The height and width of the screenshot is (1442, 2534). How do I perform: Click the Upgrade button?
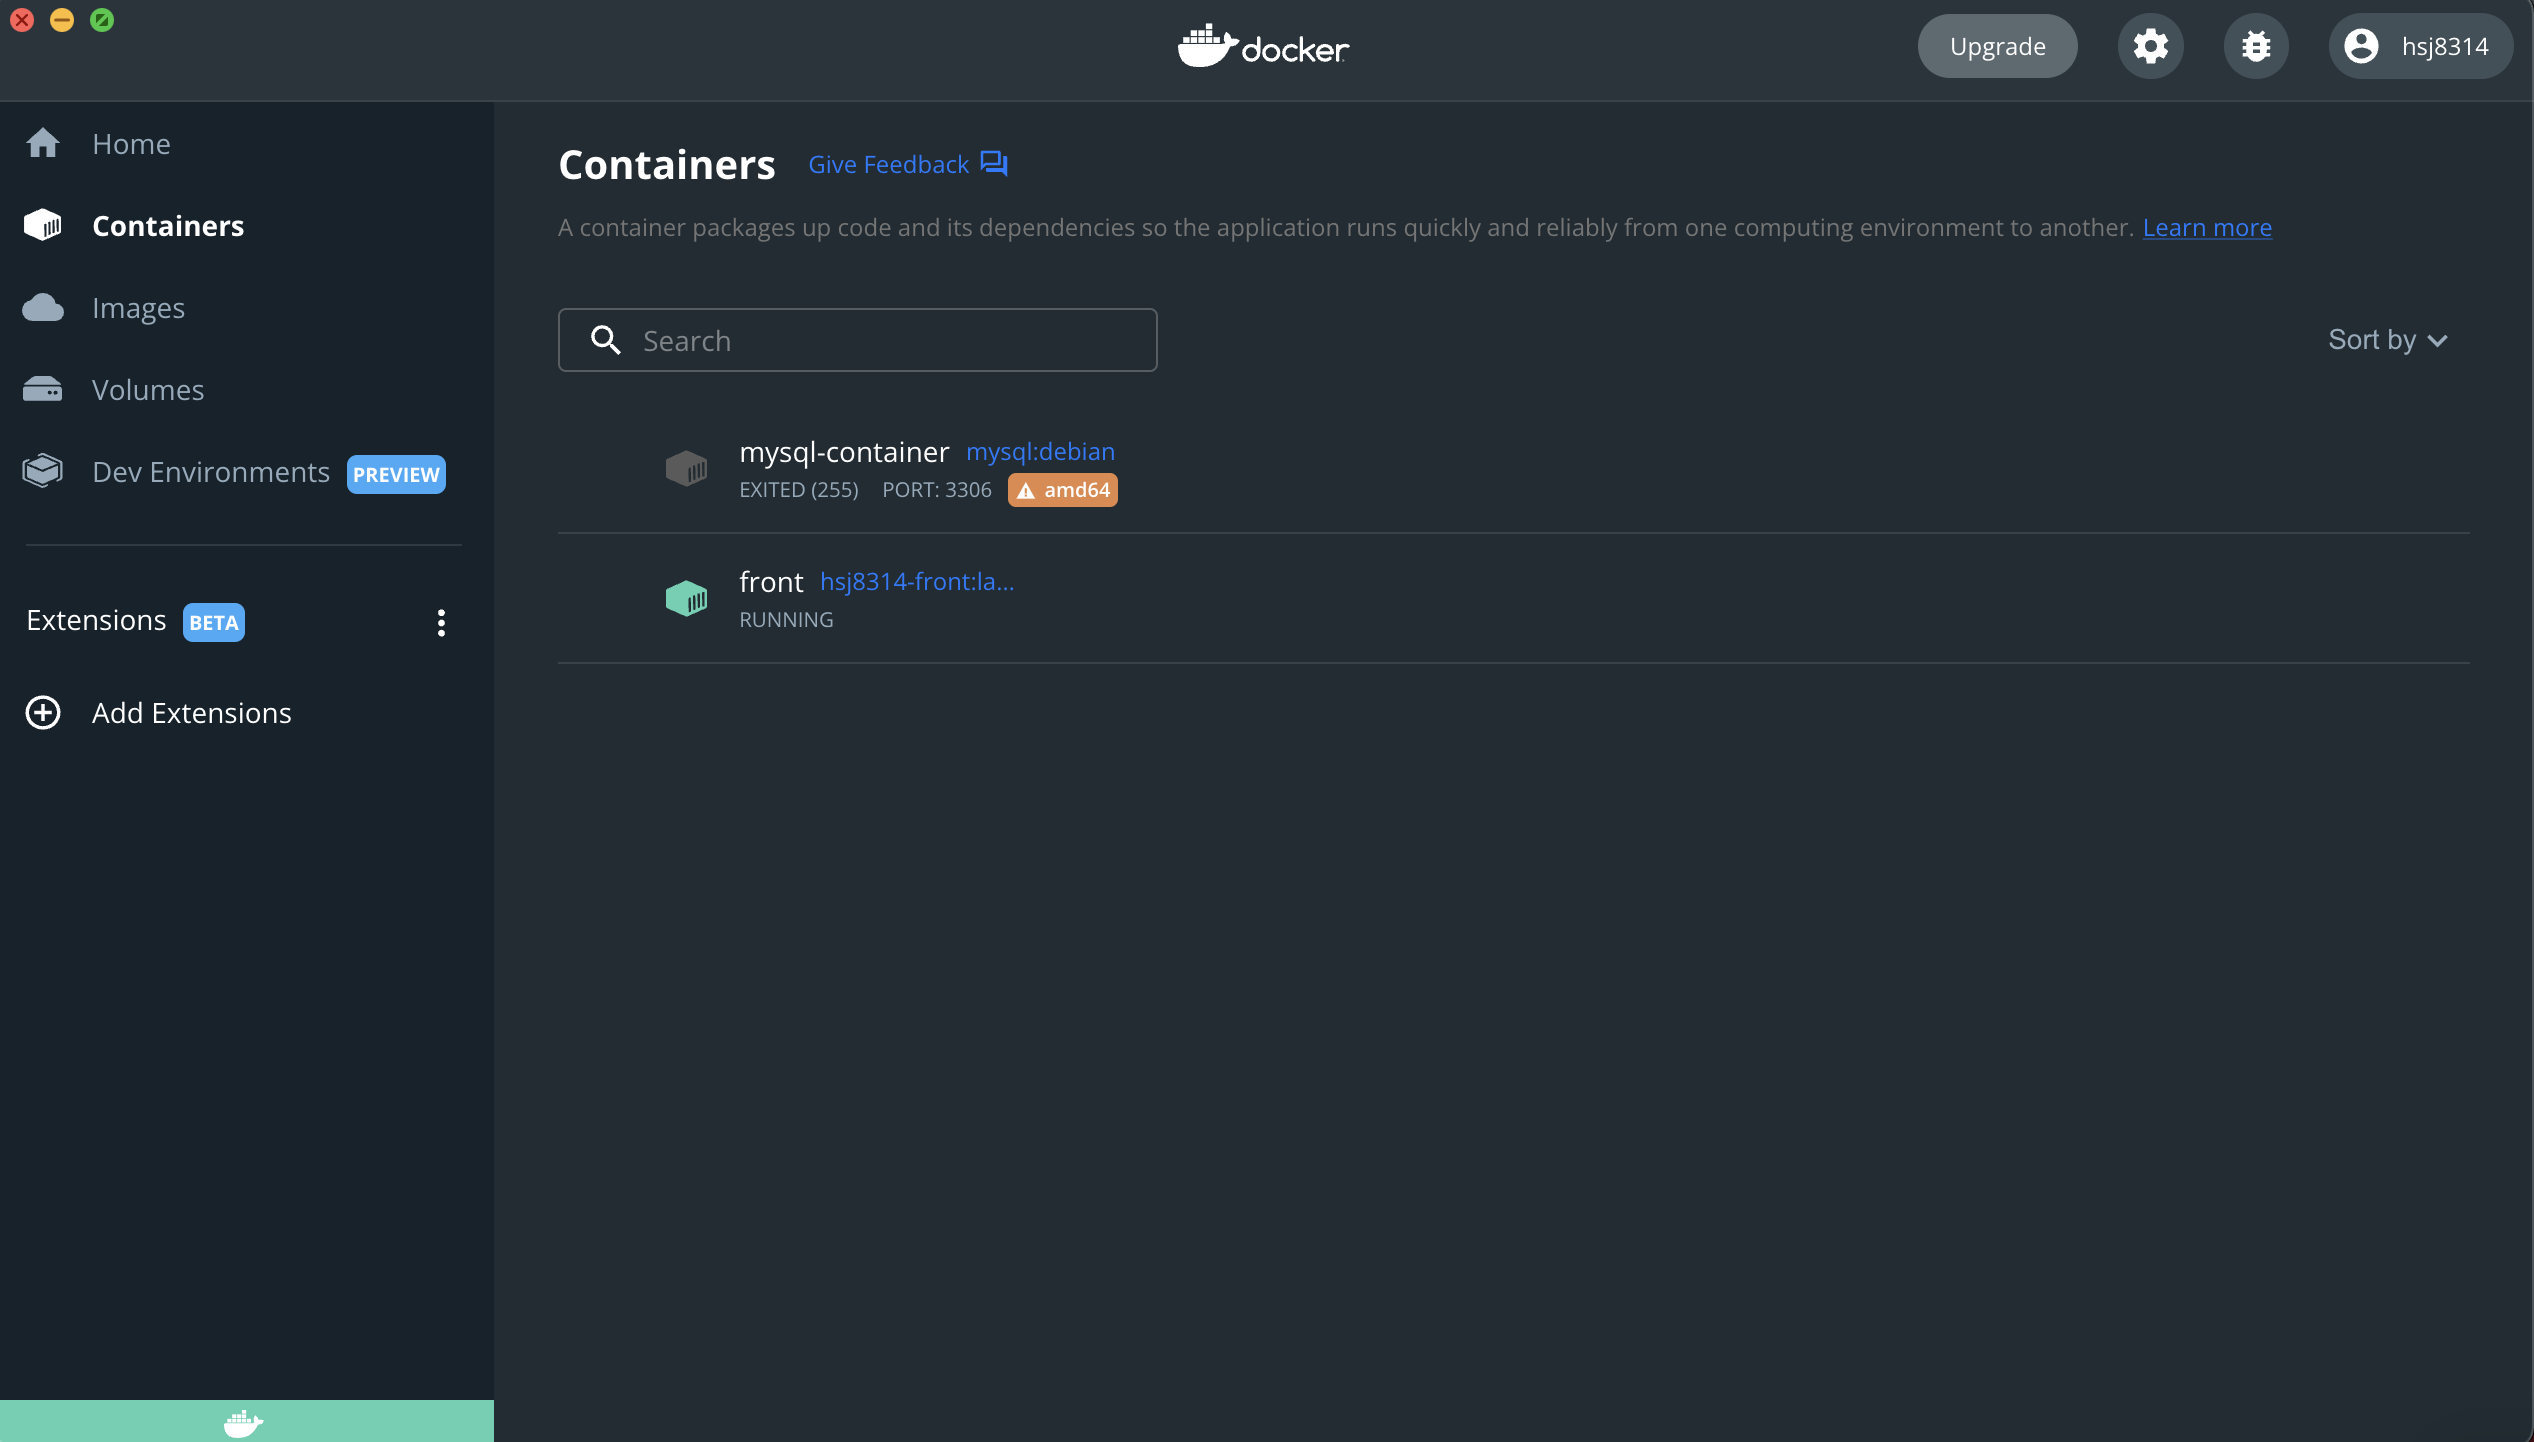1997,46
